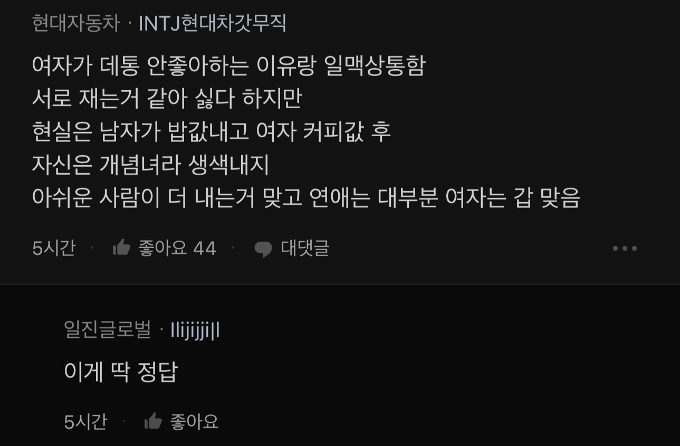Tap the speech bubble reply icon
Viewport: 680px width, 446px height.
263,248
